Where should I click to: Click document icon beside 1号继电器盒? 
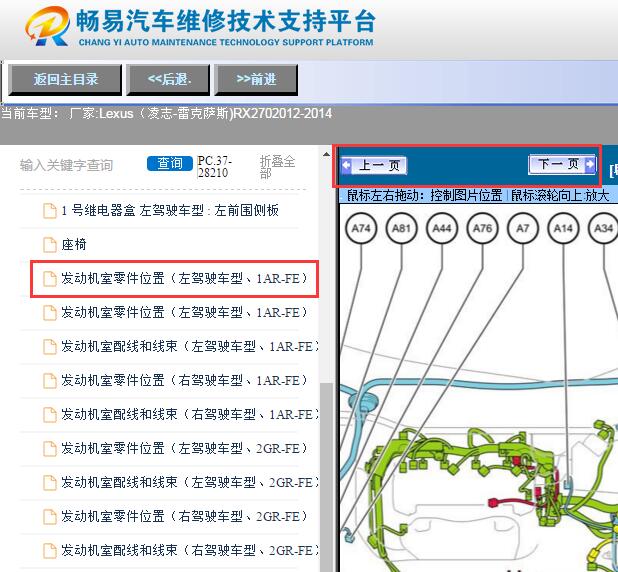point(50,211)
